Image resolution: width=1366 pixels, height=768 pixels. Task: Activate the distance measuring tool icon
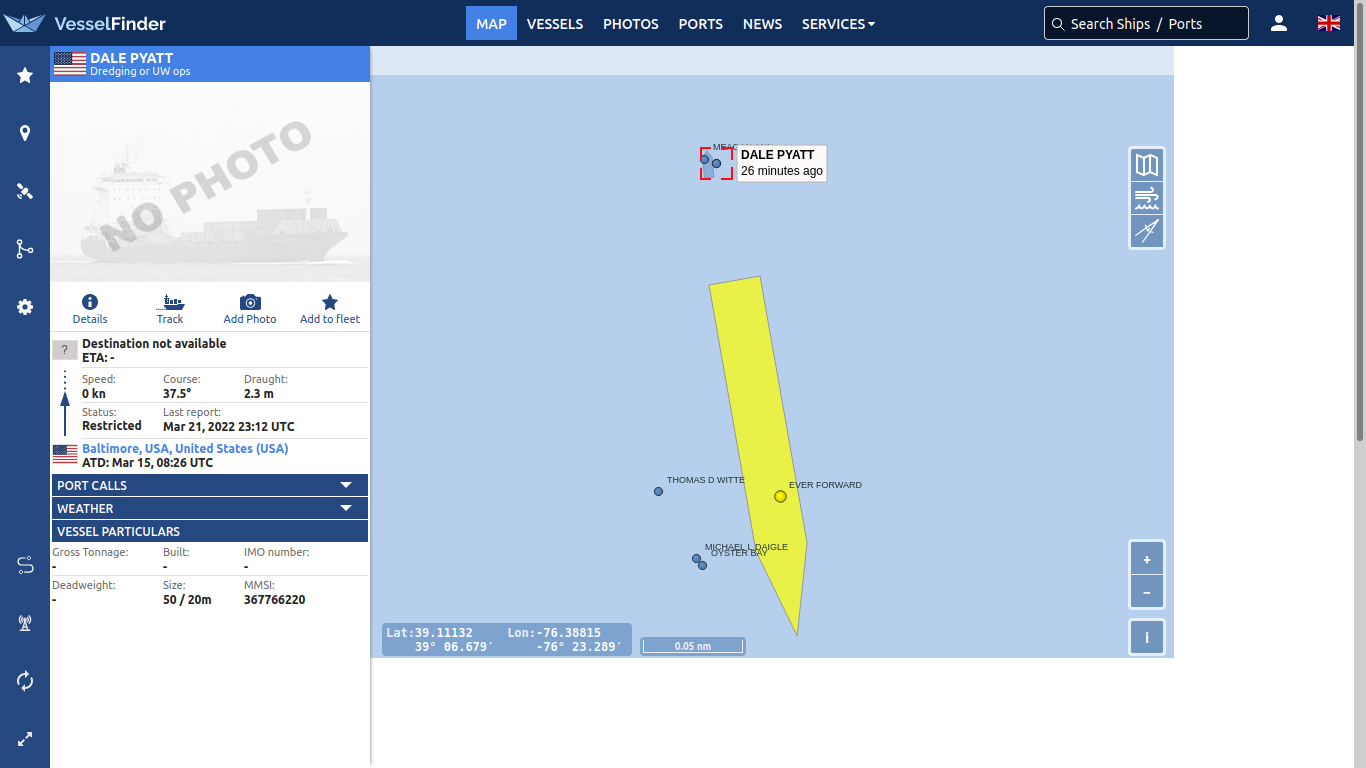(x=1147, y=231)
